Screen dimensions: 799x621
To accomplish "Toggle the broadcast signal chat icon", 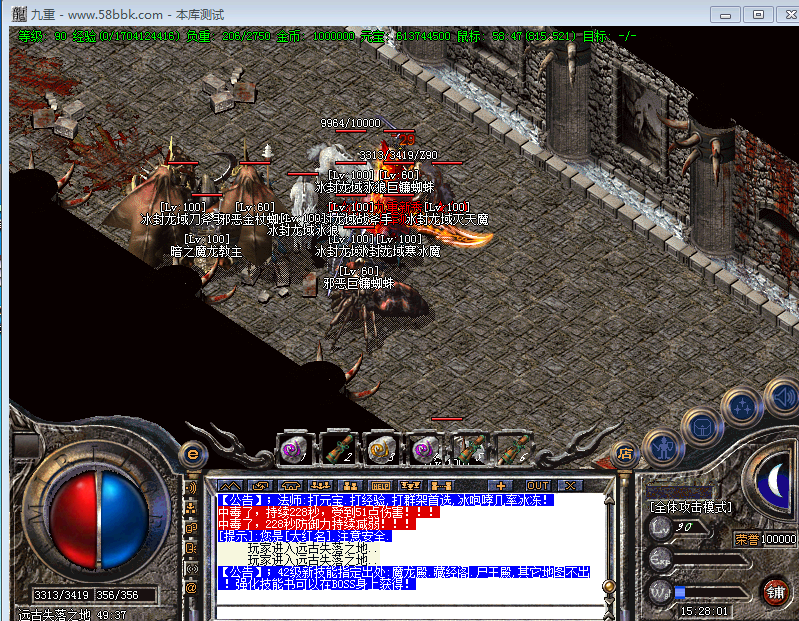I will coord(192,568).
